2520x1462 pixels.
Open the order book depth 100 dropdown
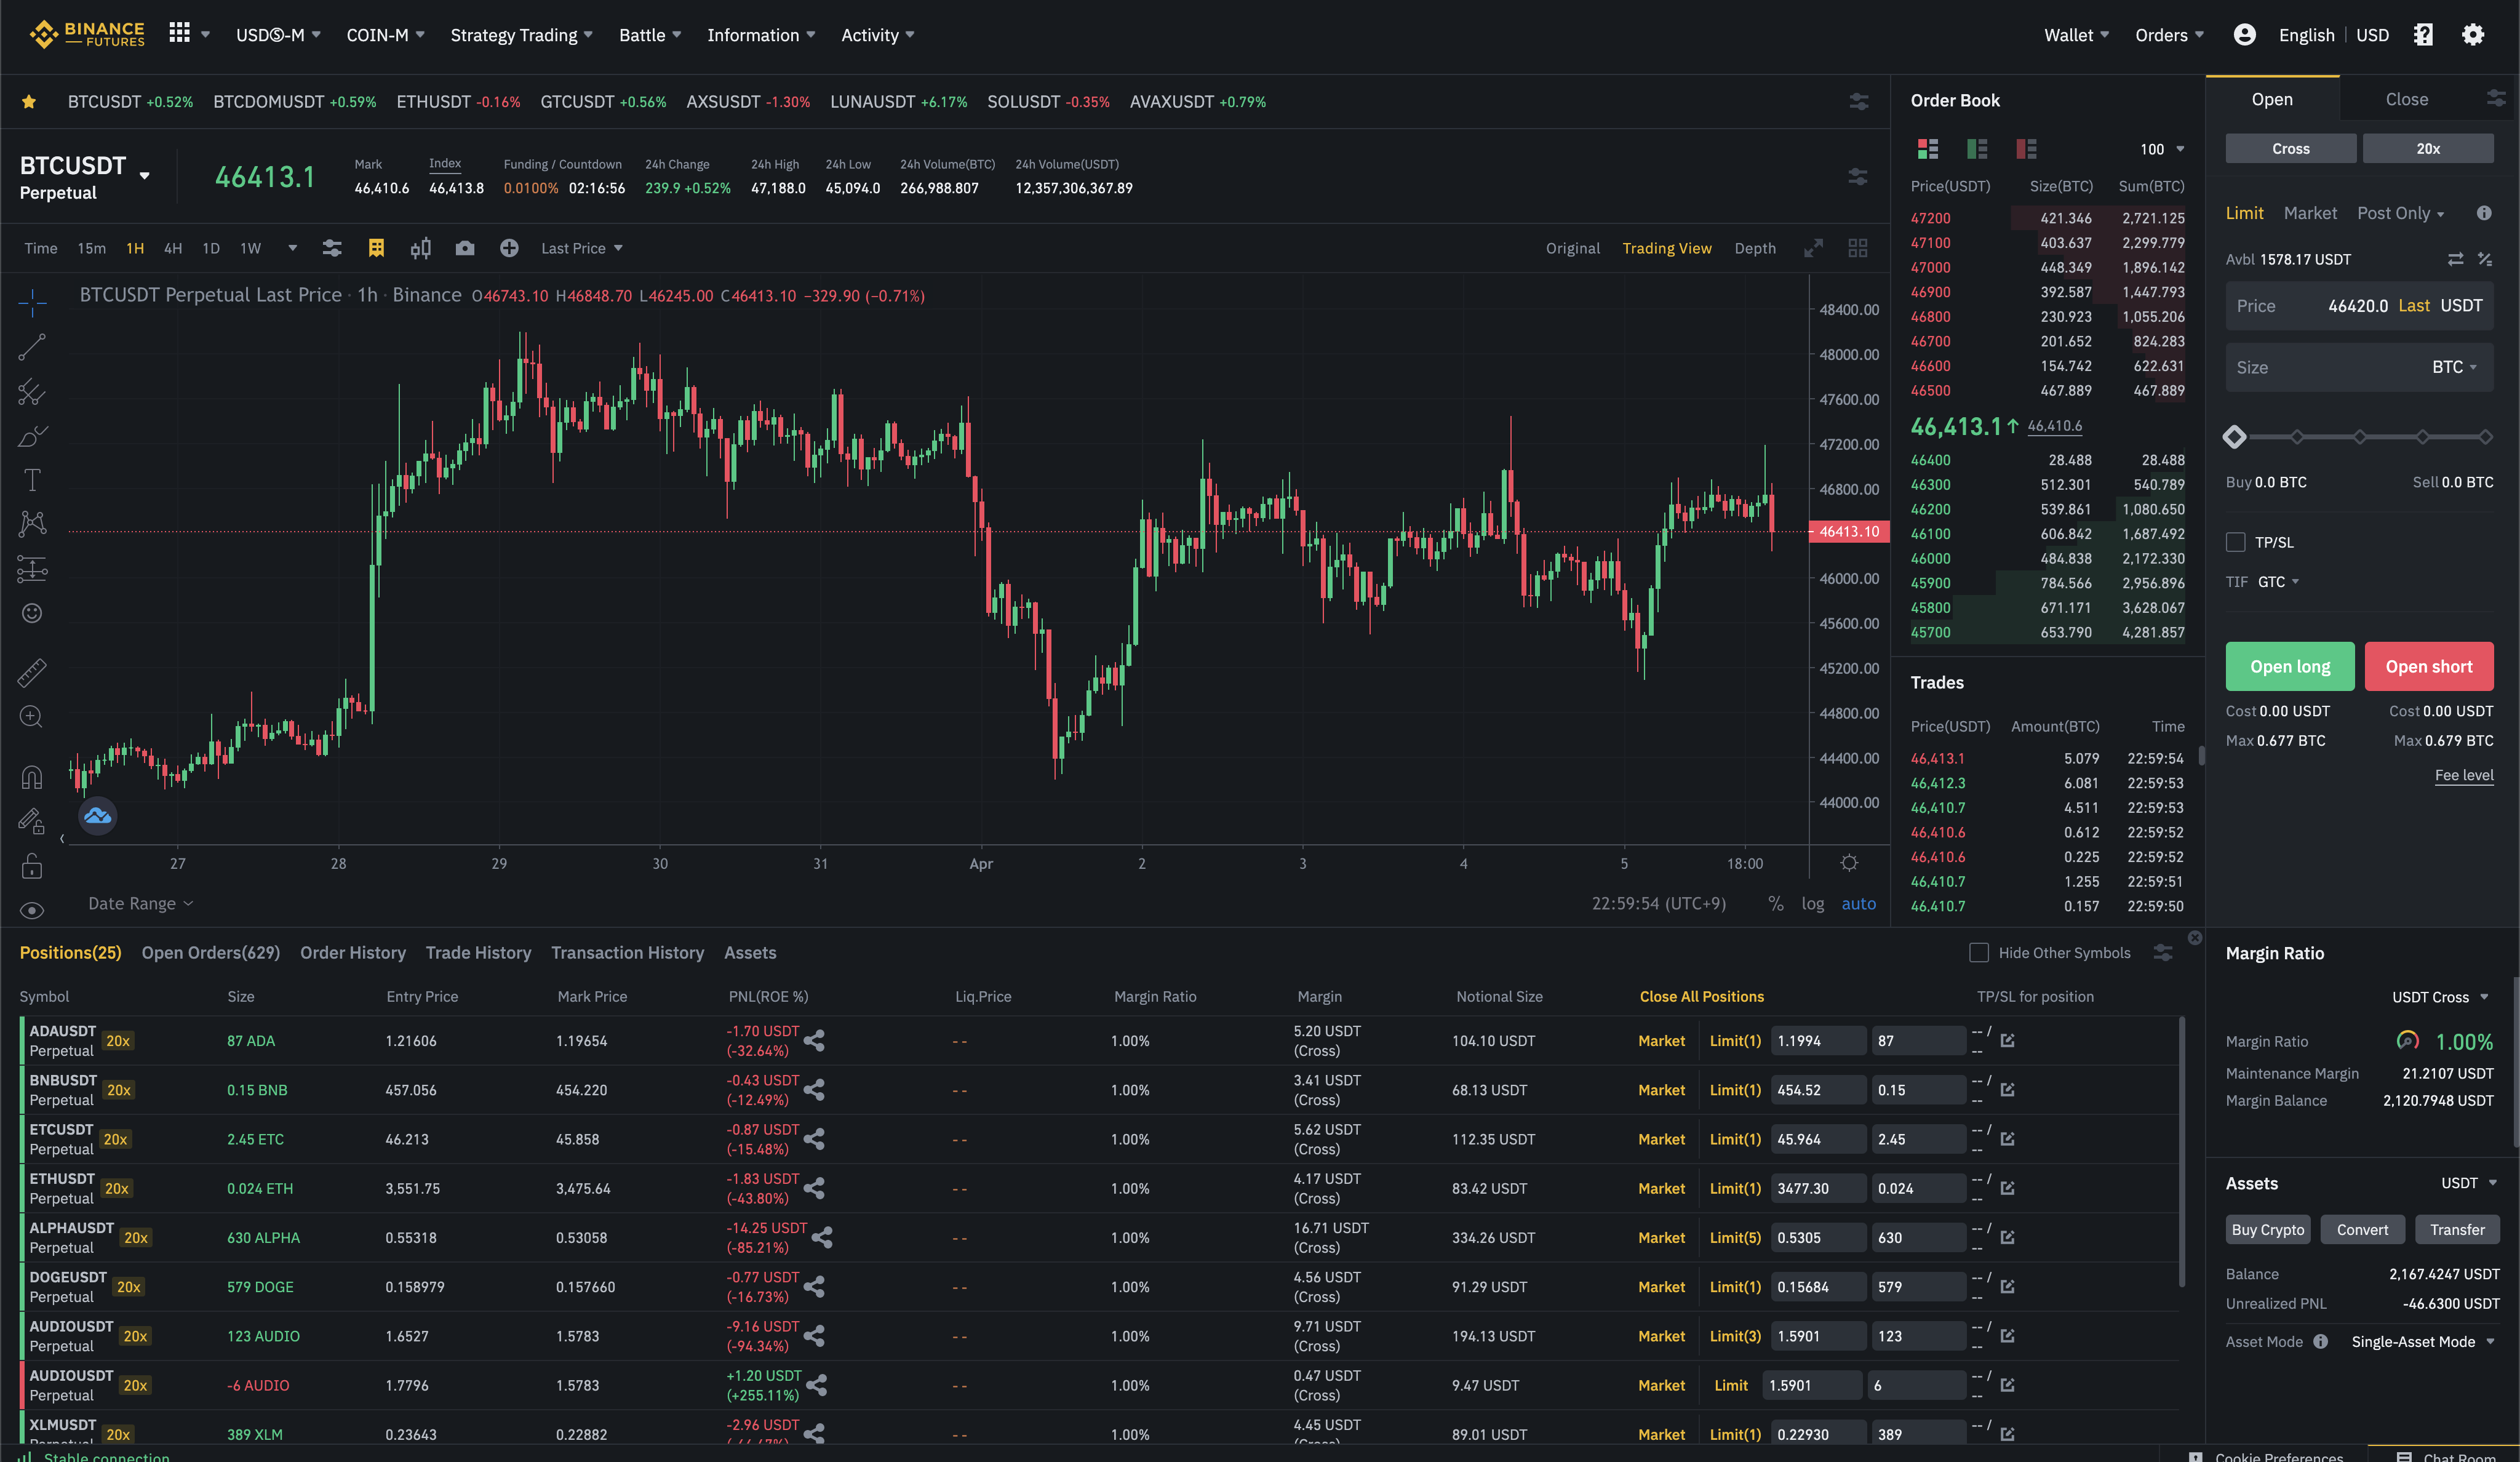pyautogui.click(x=2162, y=149)
